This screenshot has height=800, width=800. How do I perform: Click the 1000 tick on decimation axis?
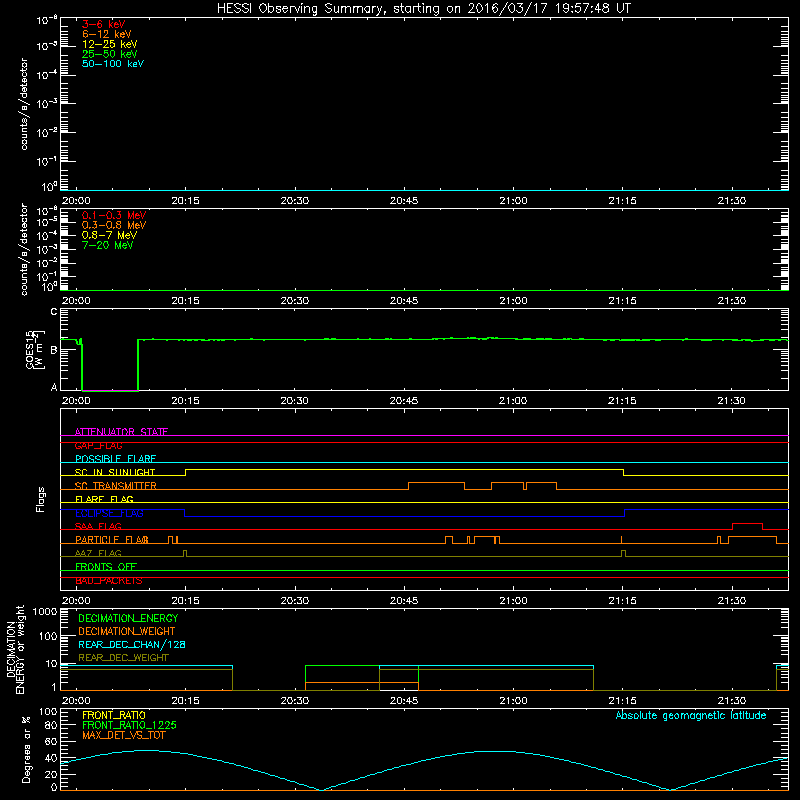coord(45,612)
